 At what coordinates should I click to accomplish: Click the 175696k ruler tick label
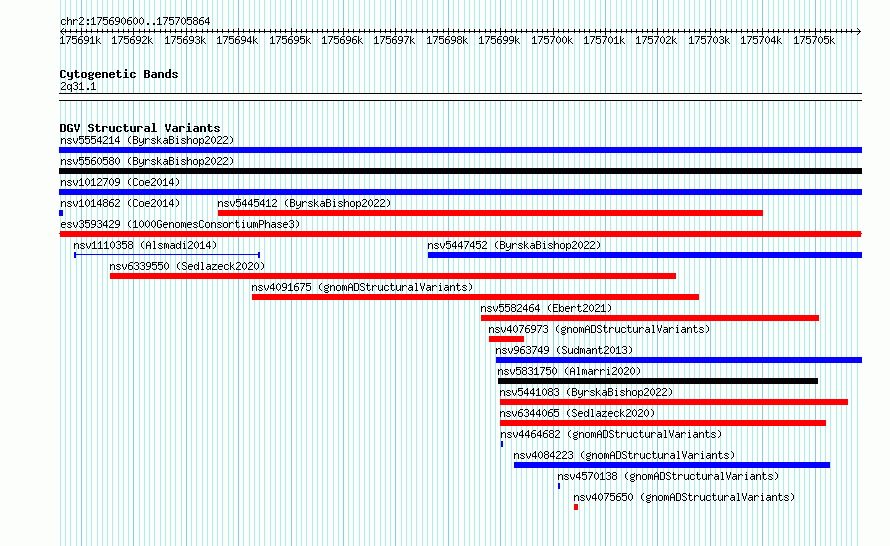(x=342, y=40)
